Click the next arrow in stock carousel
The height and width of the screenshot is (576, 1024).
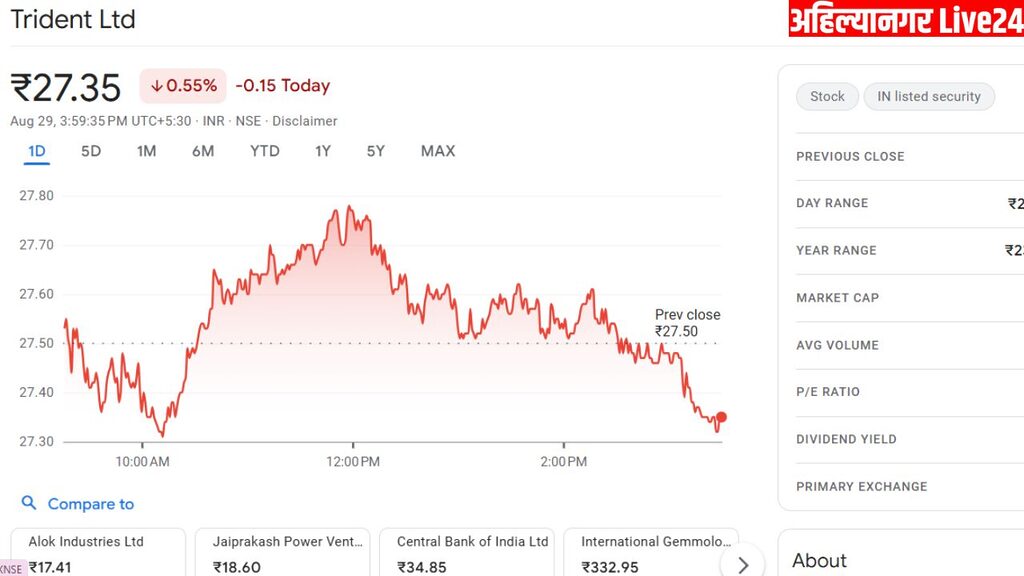[742, 565]
